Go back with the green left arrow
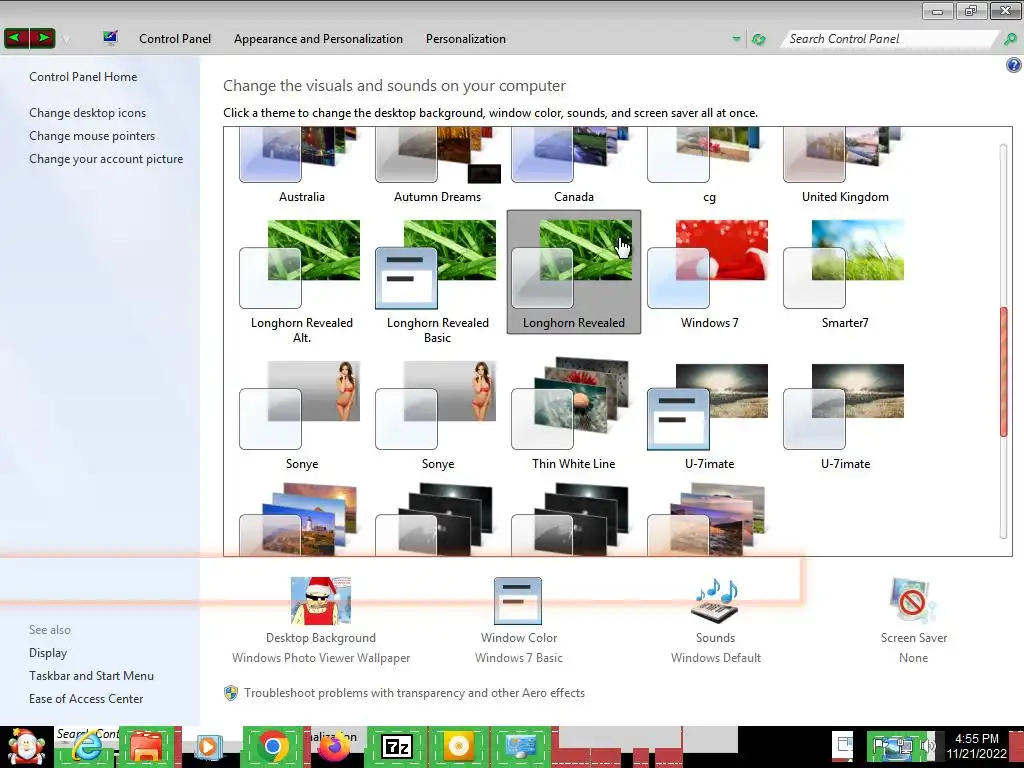 coord(16,39)
